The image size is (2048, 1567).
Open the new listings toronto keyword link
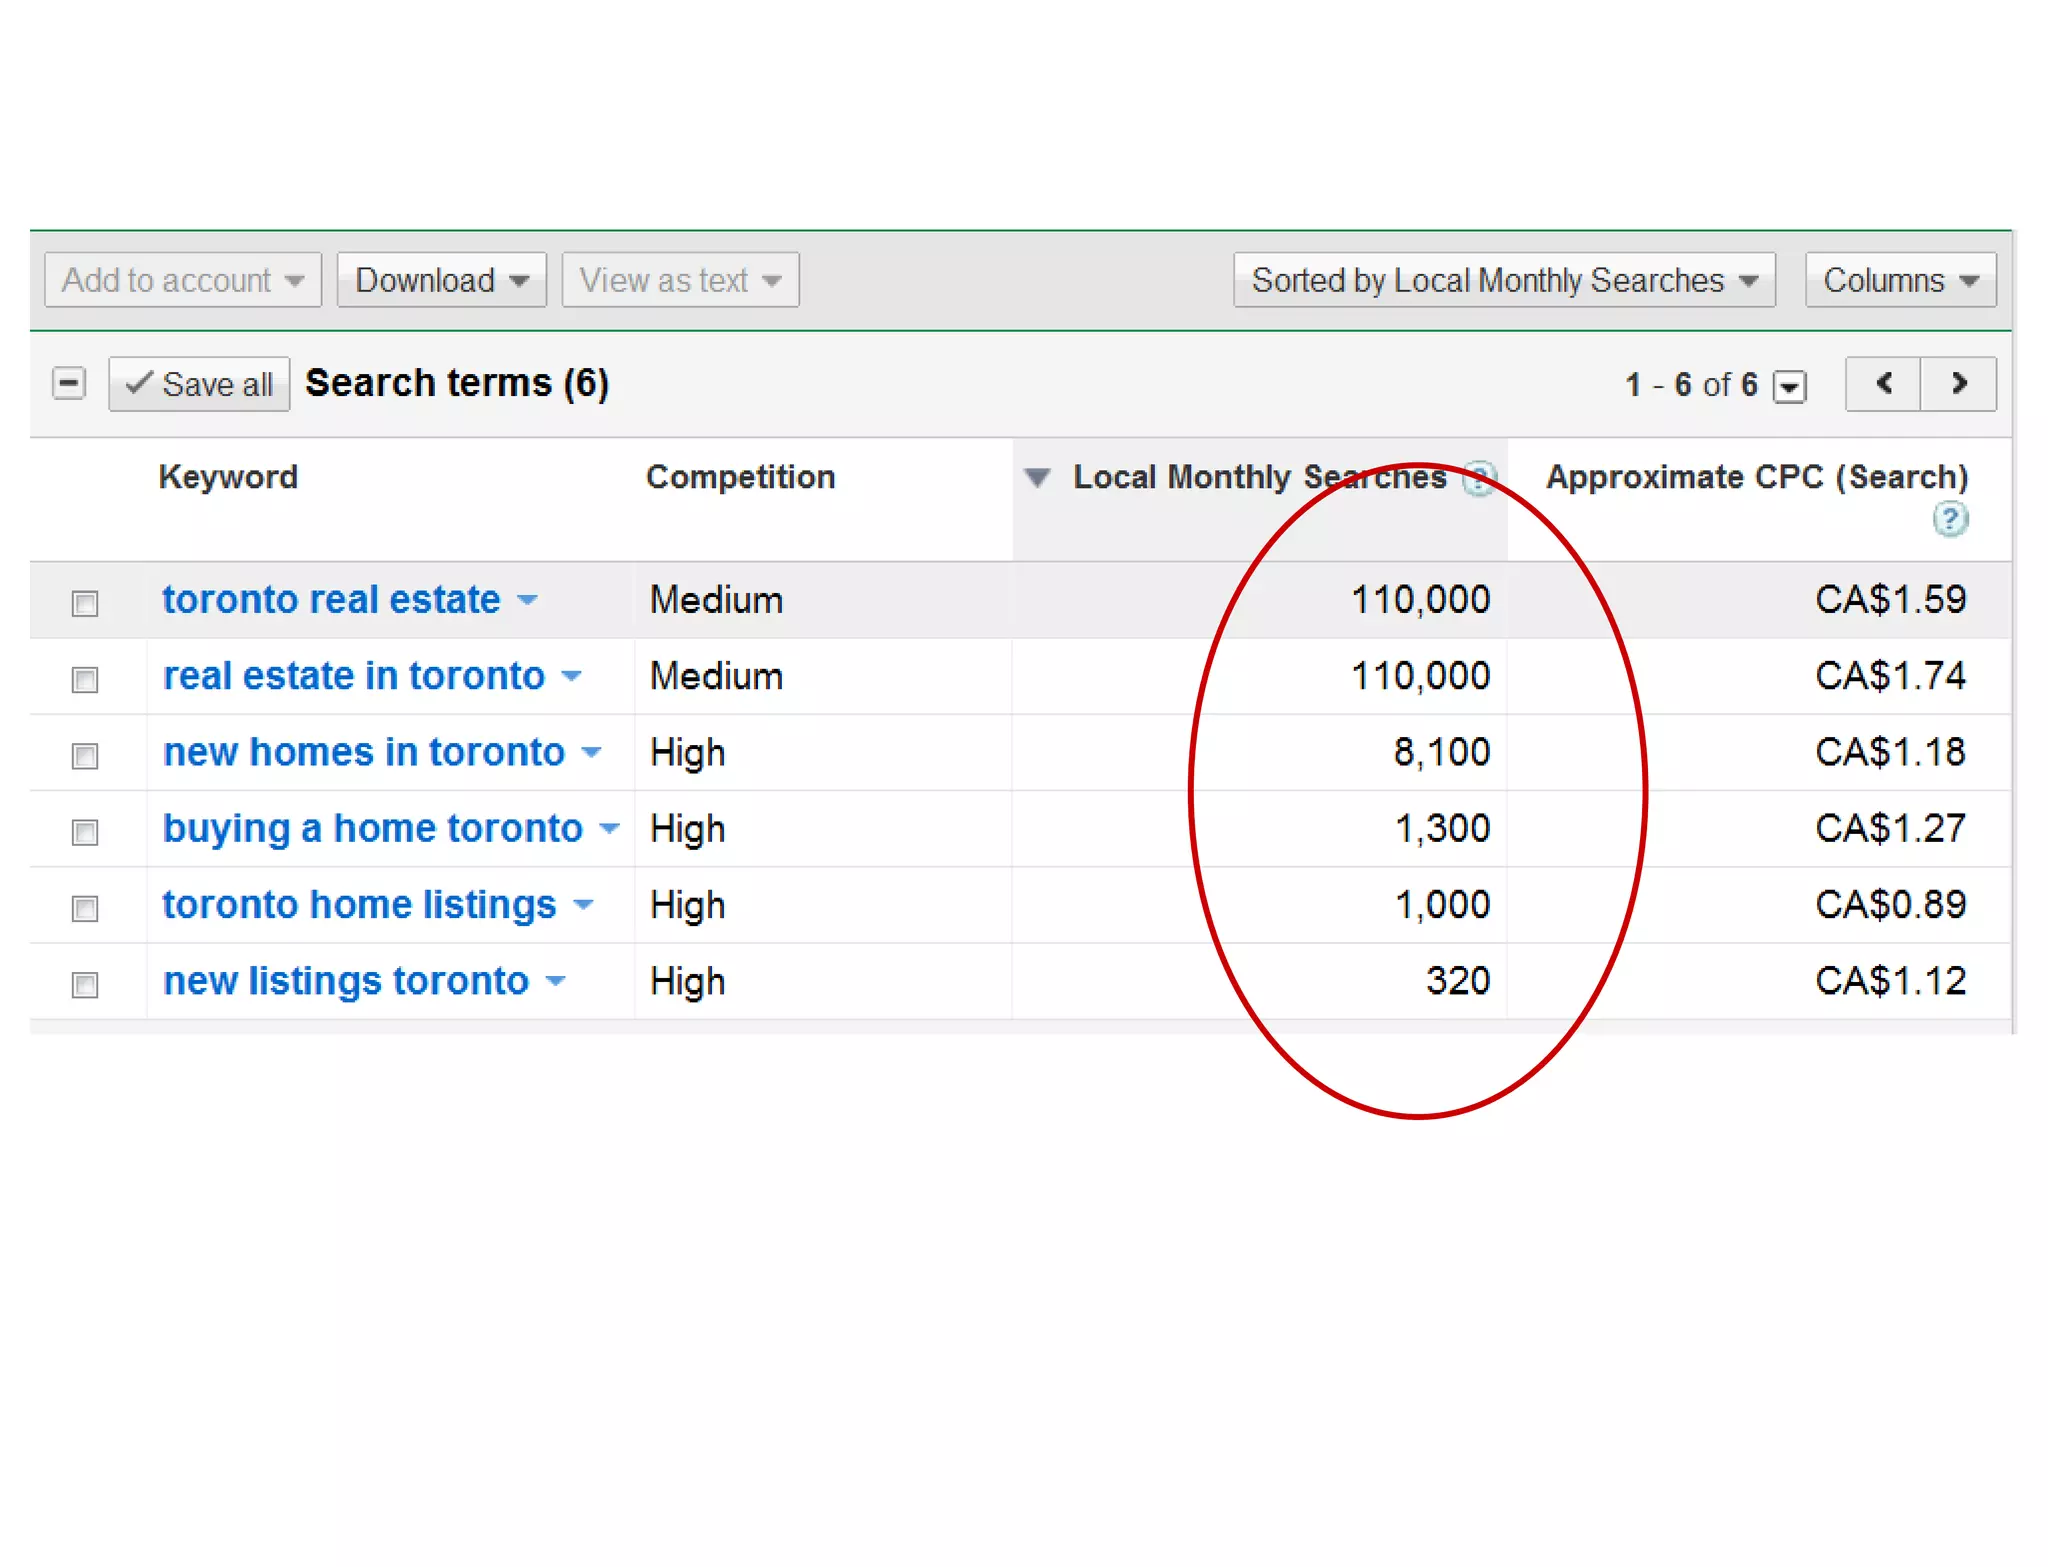click(x=345, y=981)
